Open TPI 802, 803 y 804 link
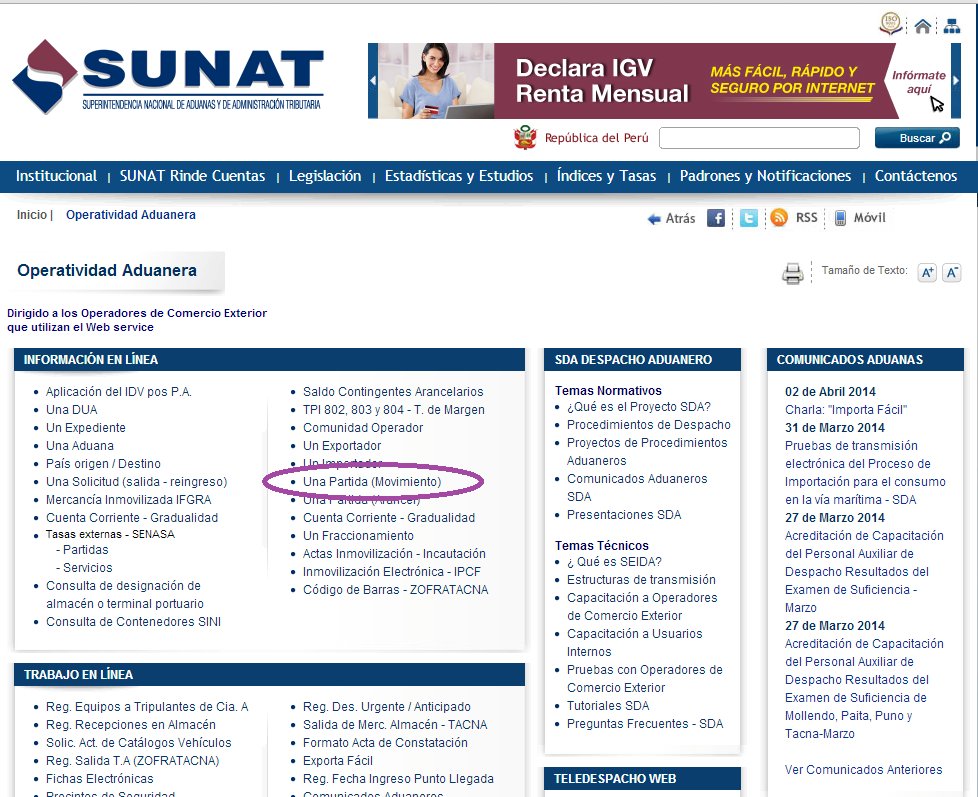978x797 pixels. (x=394, y=410)
